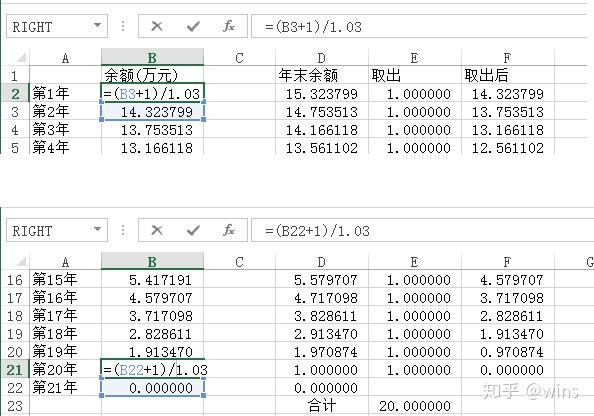Click cell 第15年
Screen dimensions: 594x416
tap(65, 280)
